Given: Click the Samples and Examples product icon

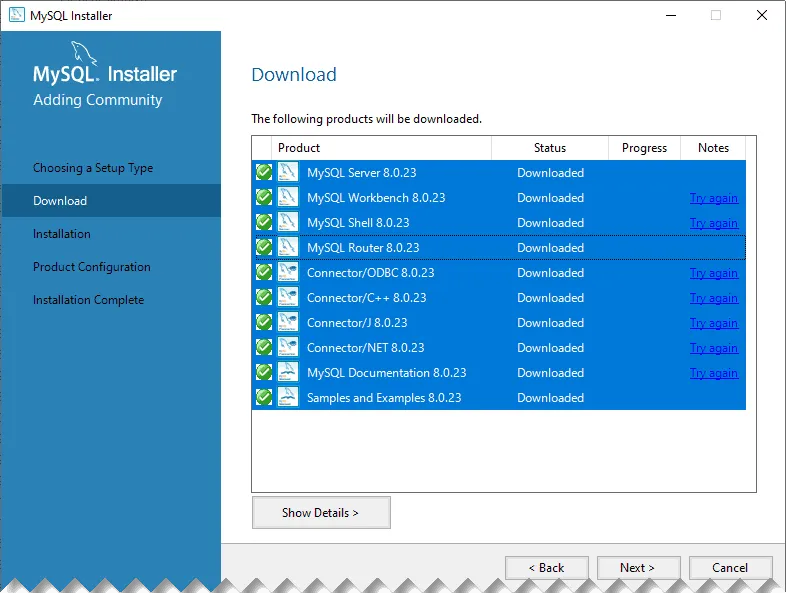Looking at the screenshot, I should (288, 398).
